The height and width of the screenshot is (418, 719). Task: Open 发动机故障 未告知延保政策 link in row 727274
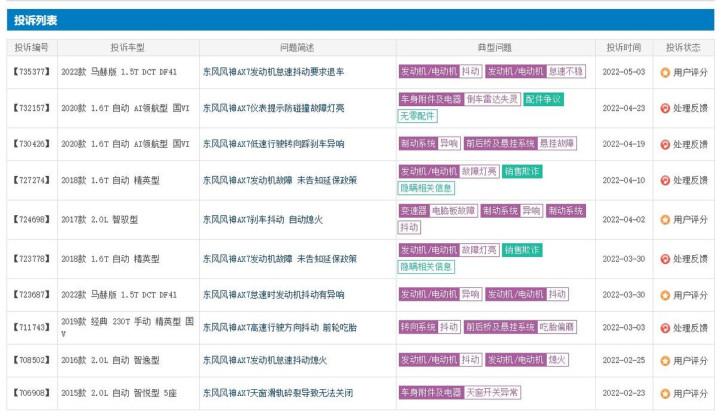tap(280, 180)
